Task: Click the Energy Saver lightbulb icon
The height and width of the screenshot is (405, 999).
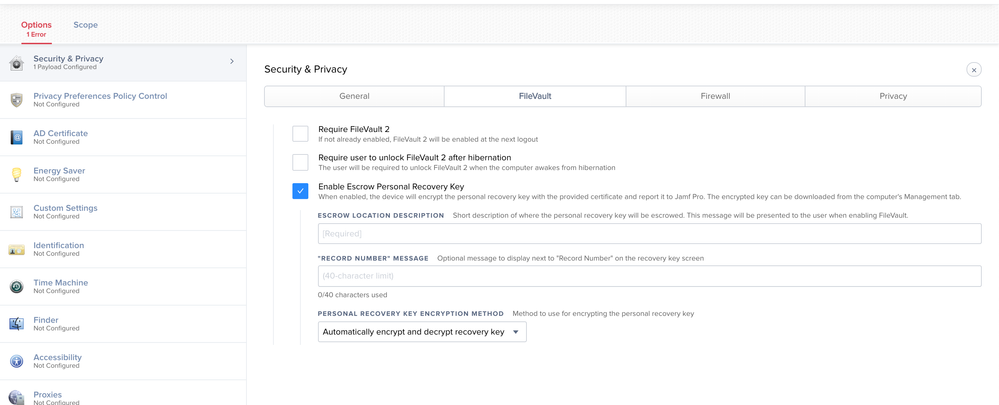Action: click(17, 174)
